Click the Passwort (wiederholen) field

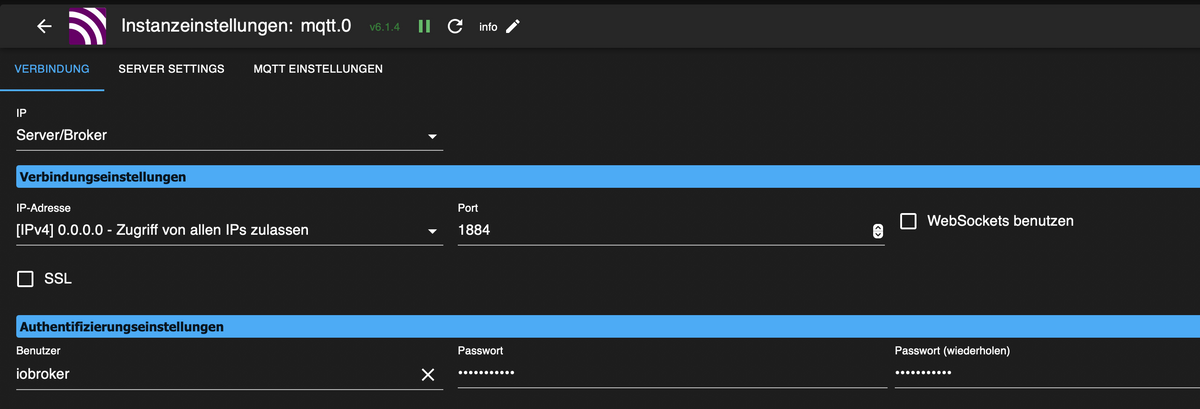point(1040,374)
